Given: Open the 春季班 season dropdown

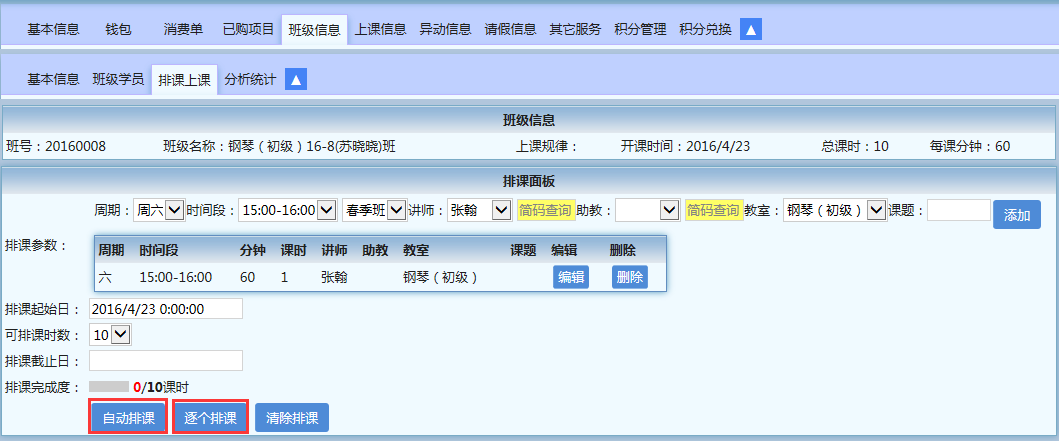Looking at the screenshot, I should (372, 210).
